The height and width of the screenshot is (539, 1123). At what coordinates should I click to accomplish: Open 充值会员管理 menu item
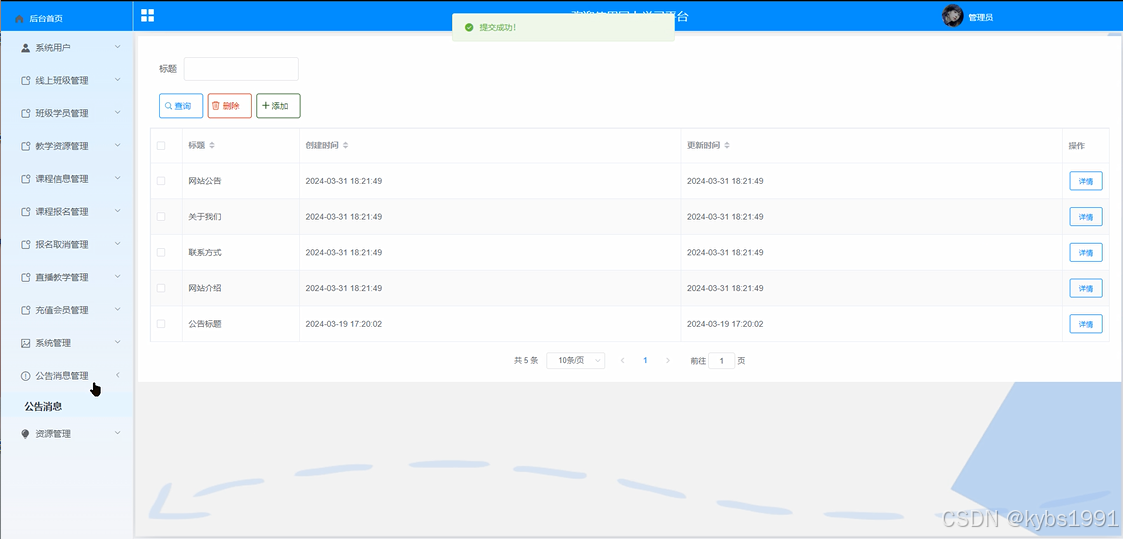(67, 311)
